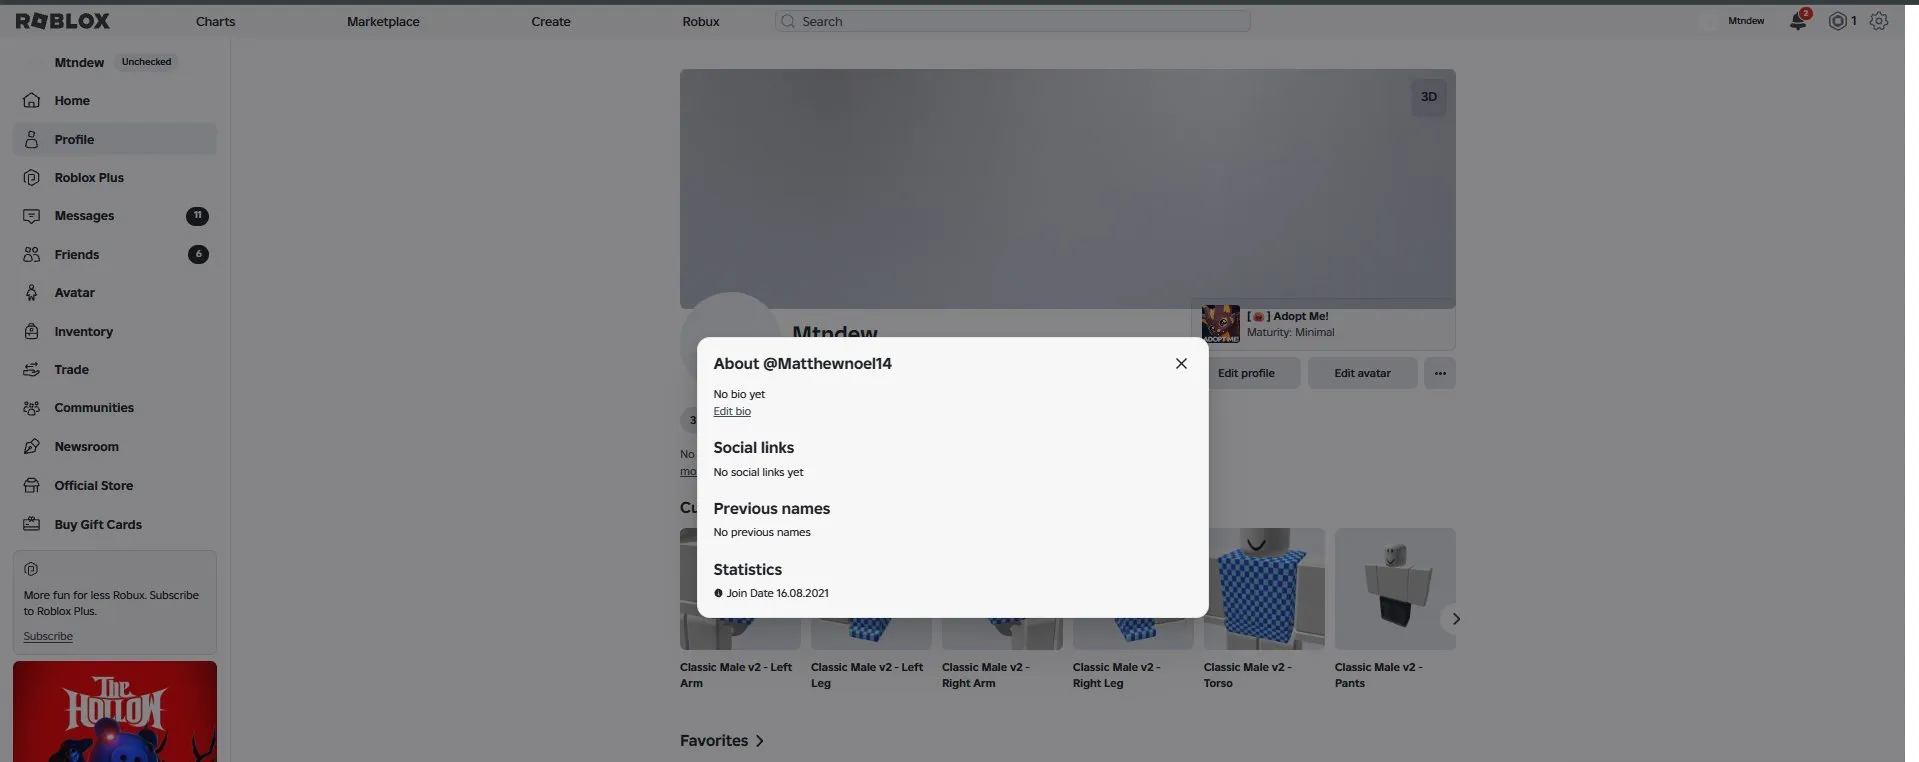Click the Mtndew username in top bar

[1746, 21]
